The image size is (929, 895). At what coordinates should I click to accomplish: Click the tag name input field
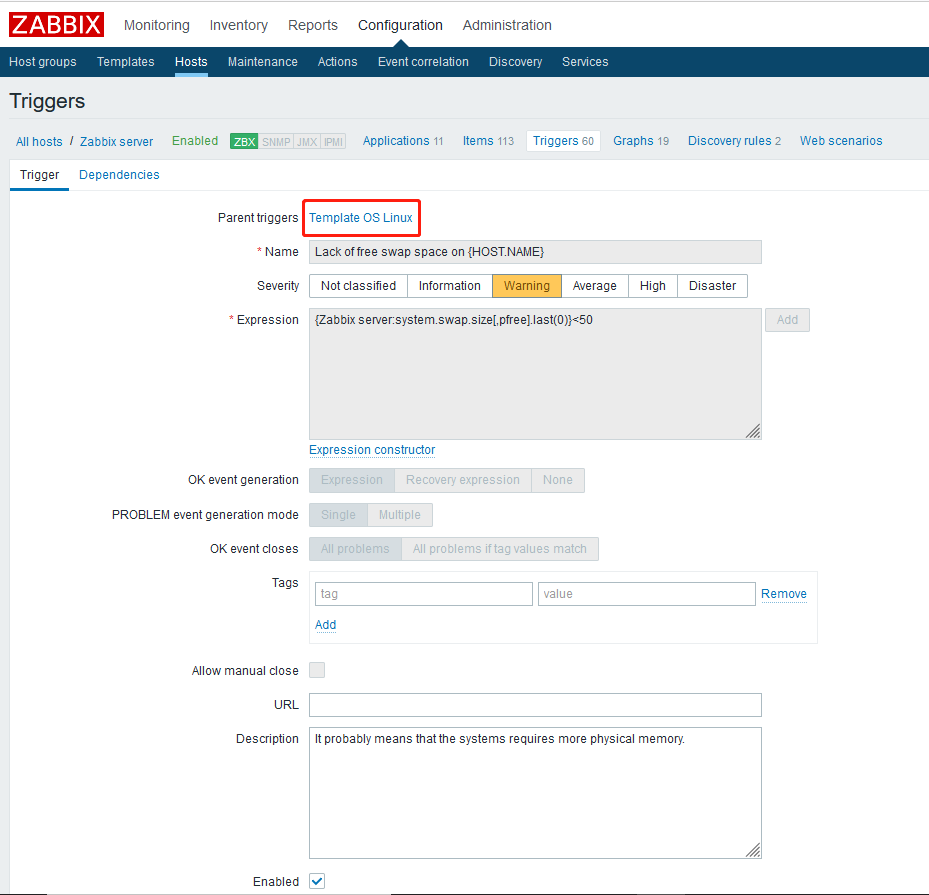pos(424,594)
